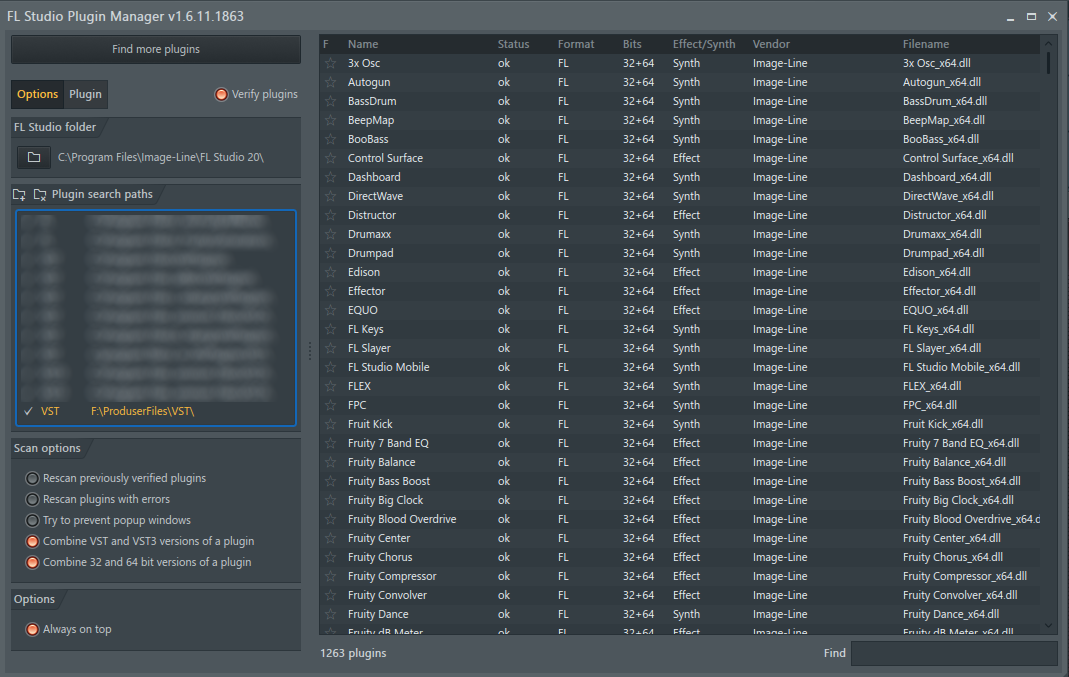Select the Fruity Chorus plugin row

pos(680,558)
